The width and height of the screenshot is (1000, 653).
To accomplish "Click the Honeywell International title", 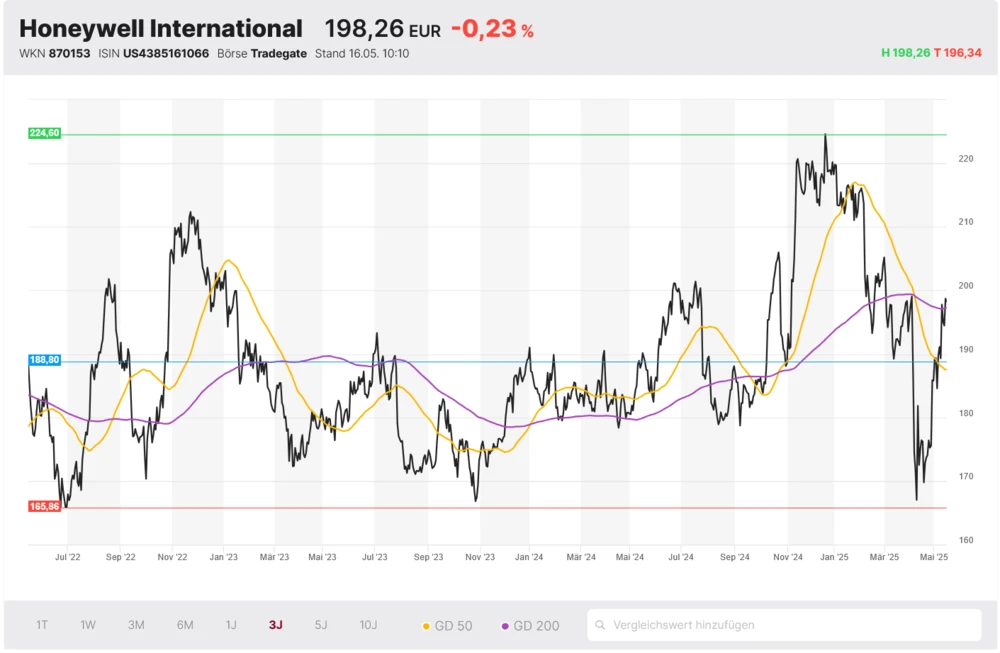I will tap(160, 29).
